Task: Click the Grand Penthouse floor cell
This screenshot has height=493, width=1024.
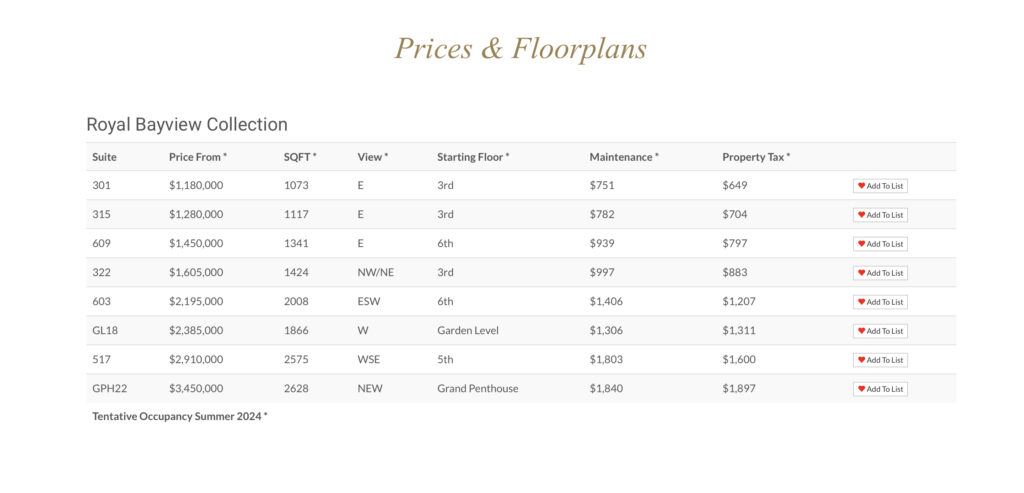Action: (x=477, y=389)
